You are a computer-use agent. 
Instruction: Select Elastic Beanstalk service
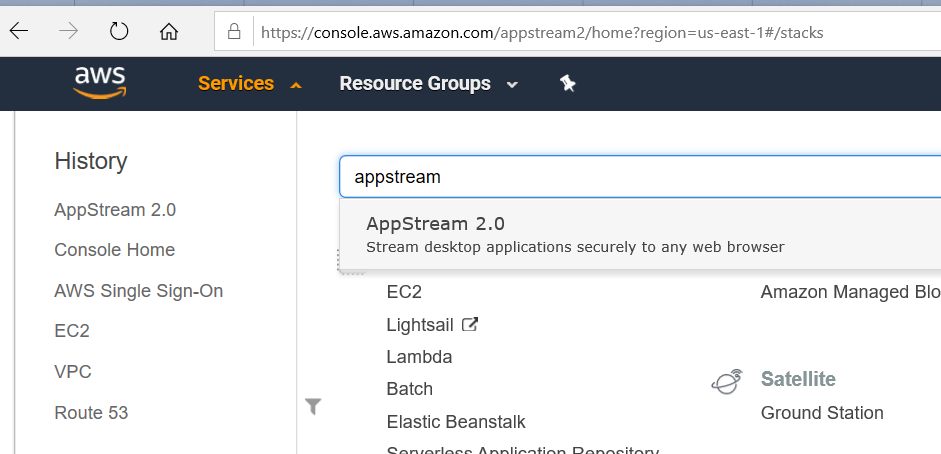pyautogui.click(x=455, y=422)
